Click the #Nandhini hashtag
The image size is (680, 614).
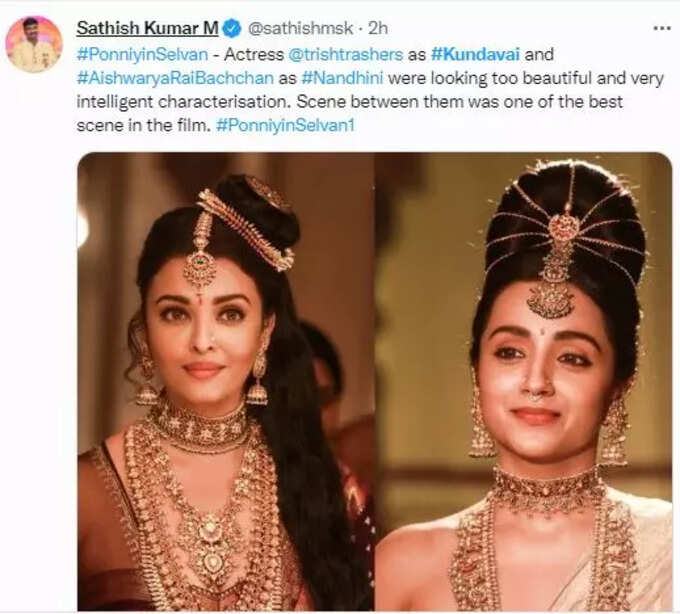pos(343,78)
